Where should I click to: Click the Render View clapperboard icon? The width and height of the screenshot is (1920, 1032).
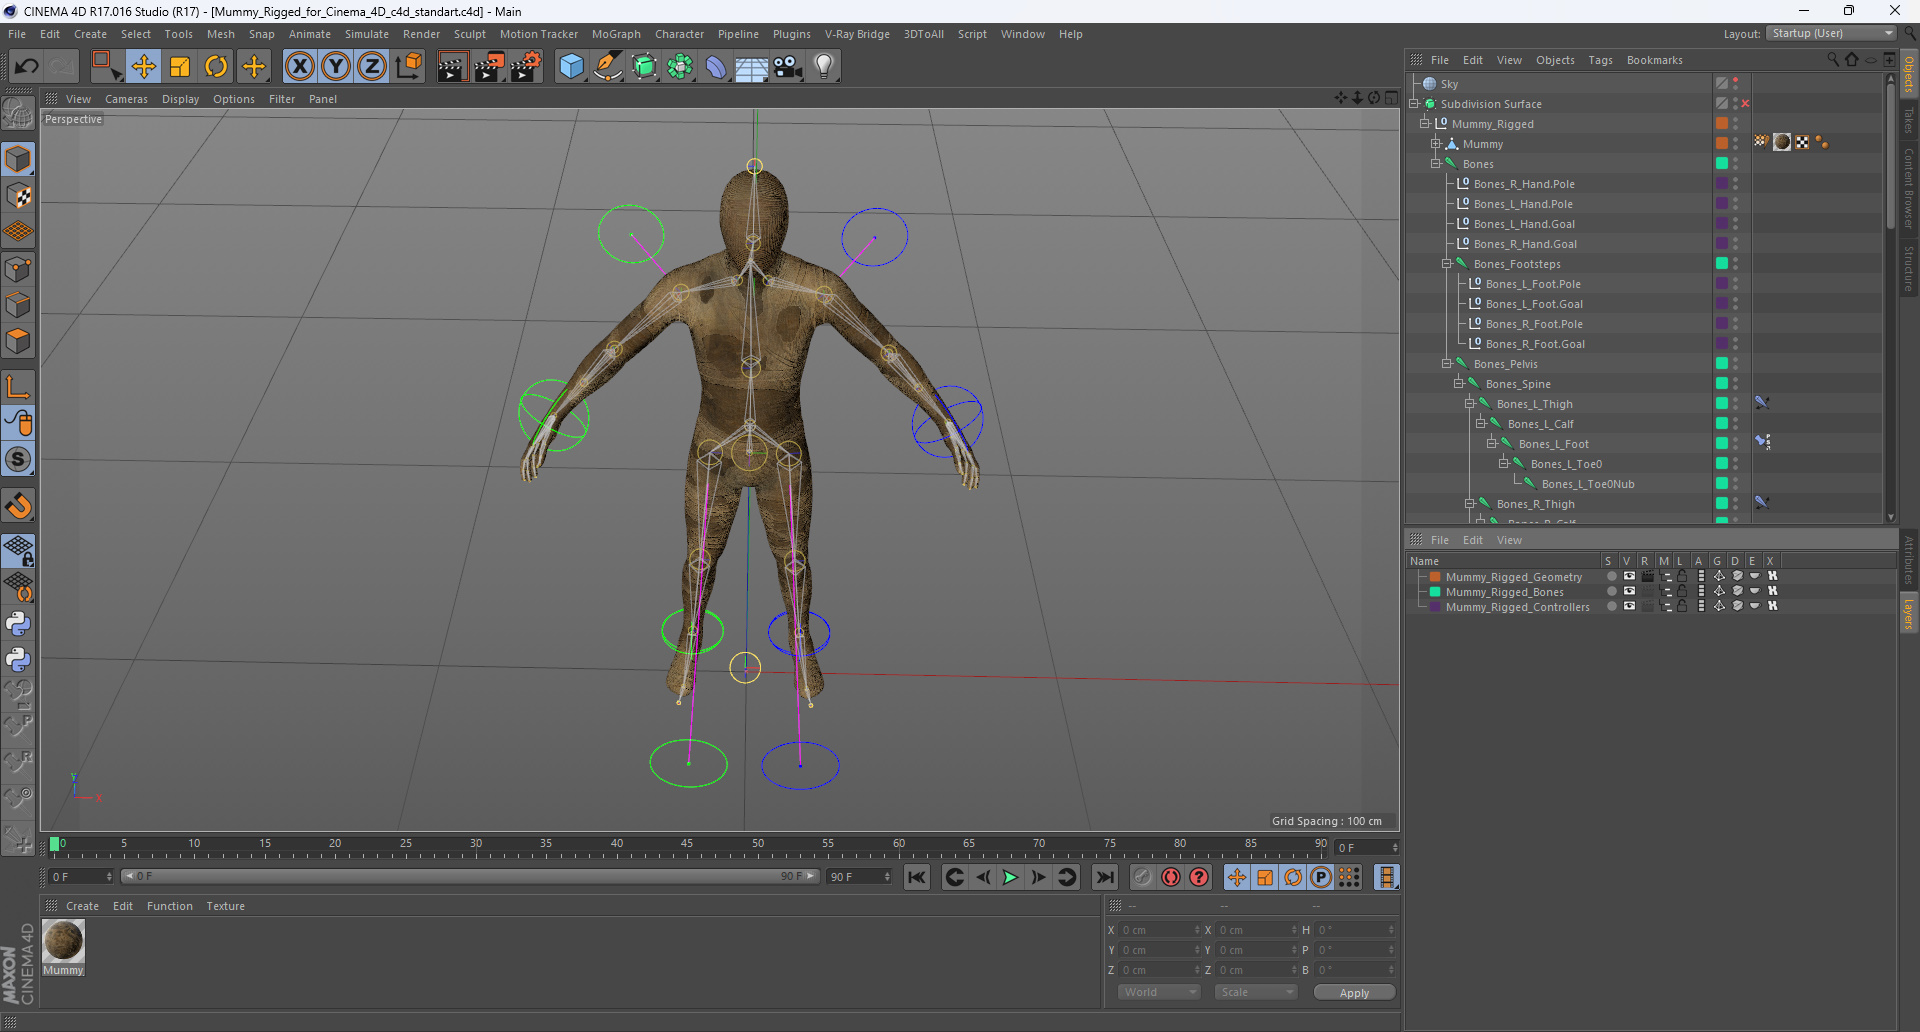452,67
